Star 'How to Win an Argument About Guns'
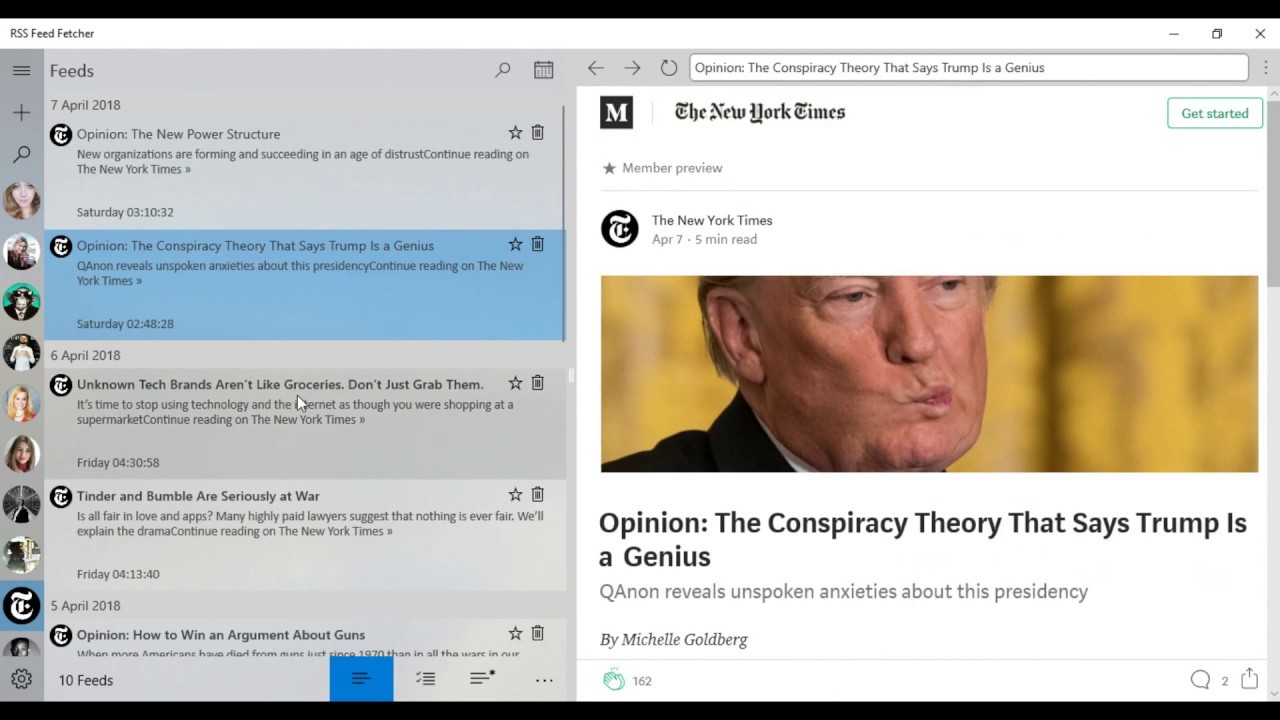Viewport: 1280px width, 720px height. [x=515, y=634]
